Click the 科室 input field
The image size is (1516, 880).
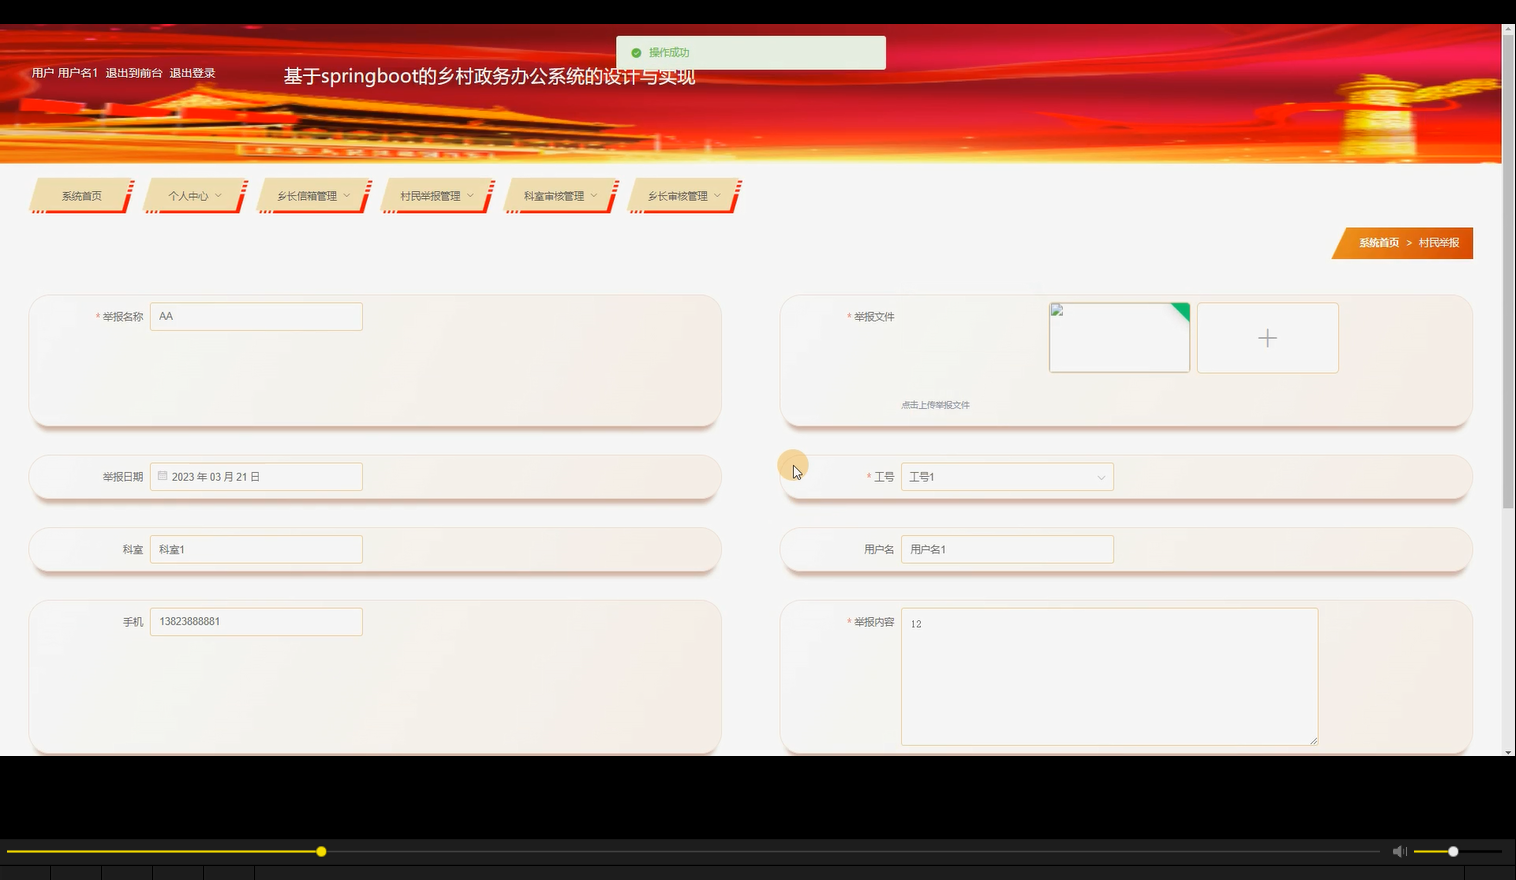(256, 549)
